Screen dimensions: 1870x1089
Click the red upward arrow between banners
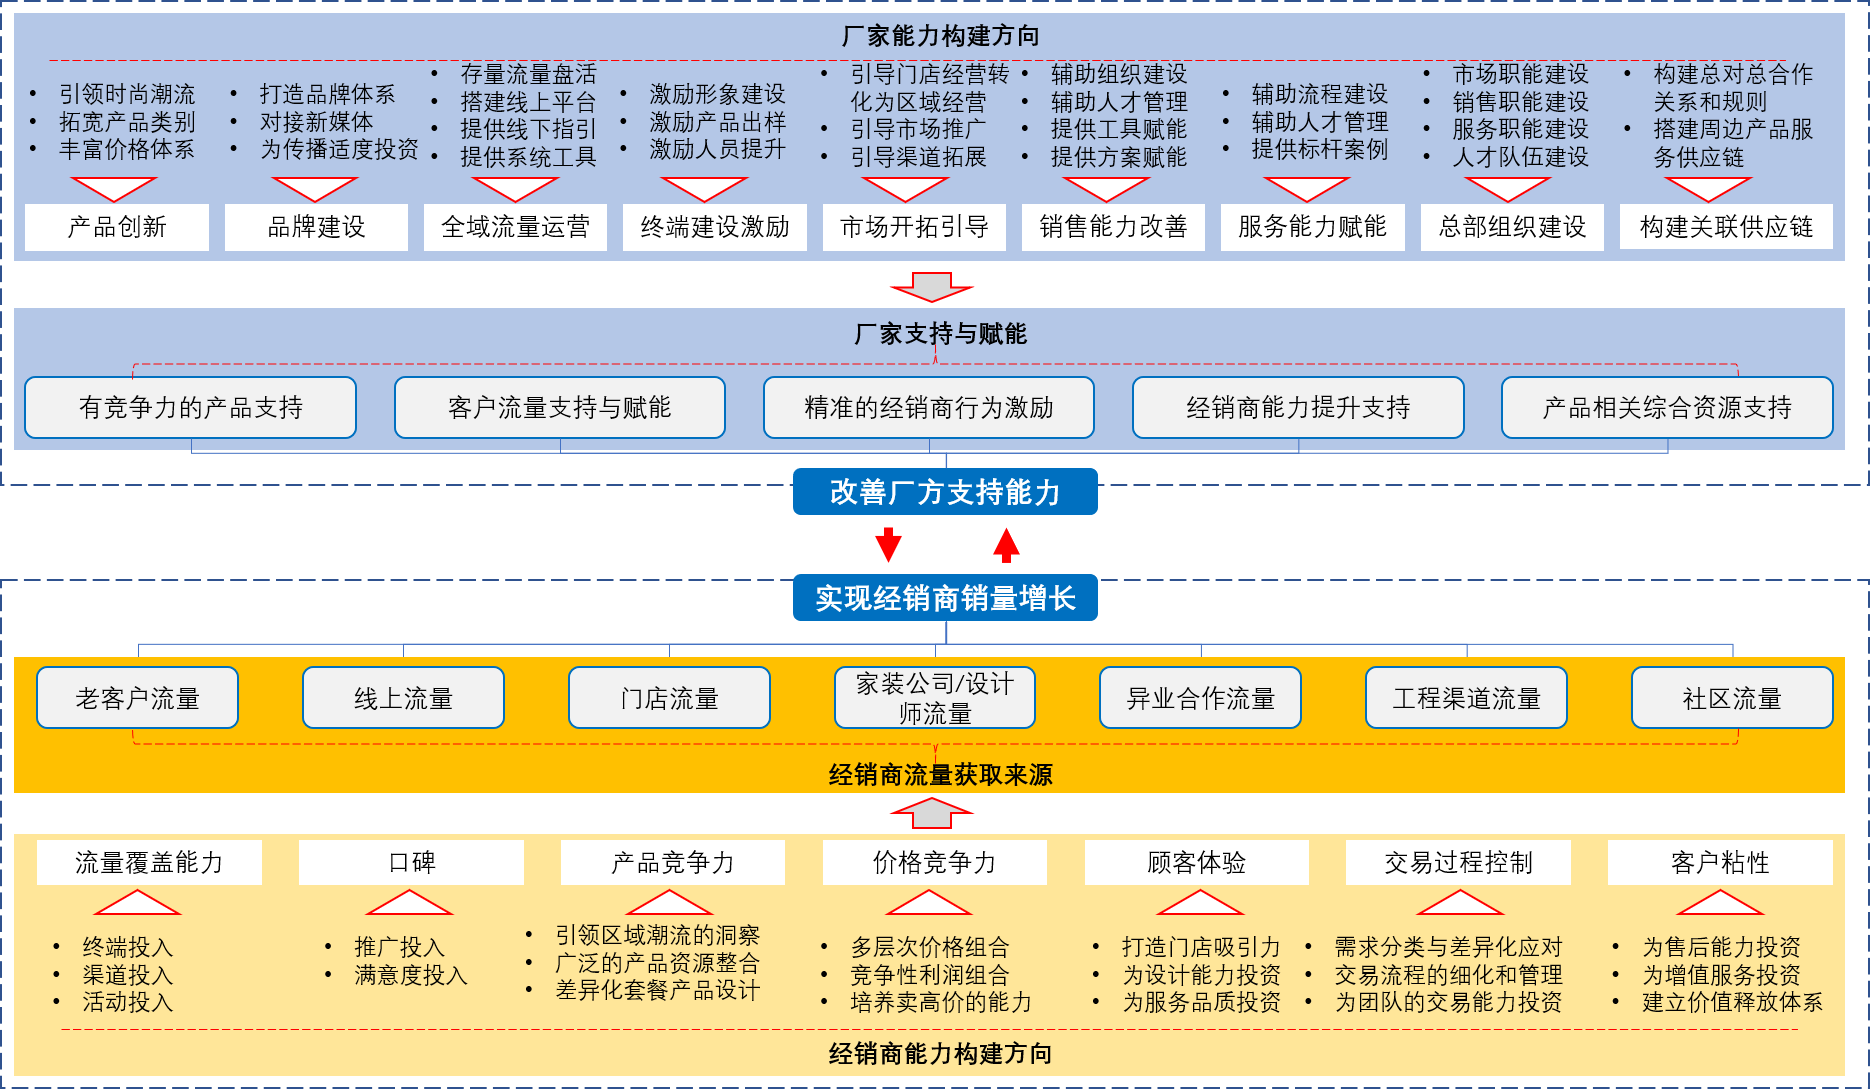coord(1006,545)
